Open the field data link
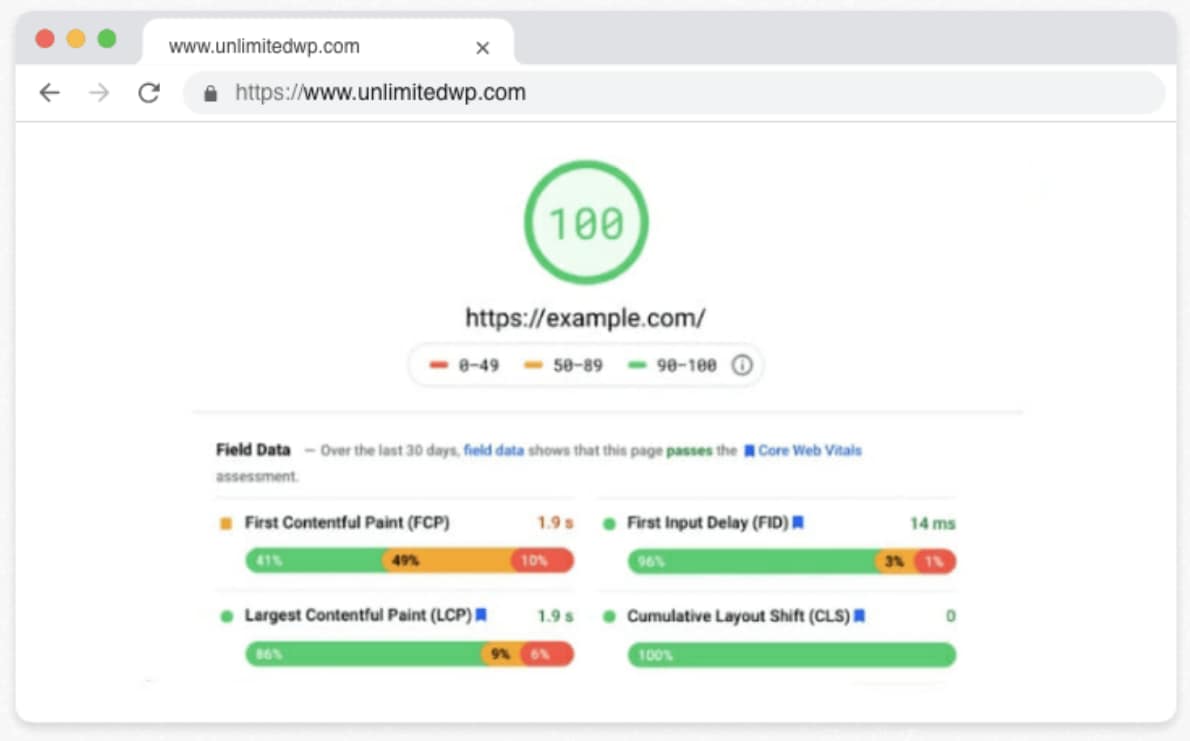Image resolution: width=1190 pixels, height=741 pixels. [x=493, y=450]
